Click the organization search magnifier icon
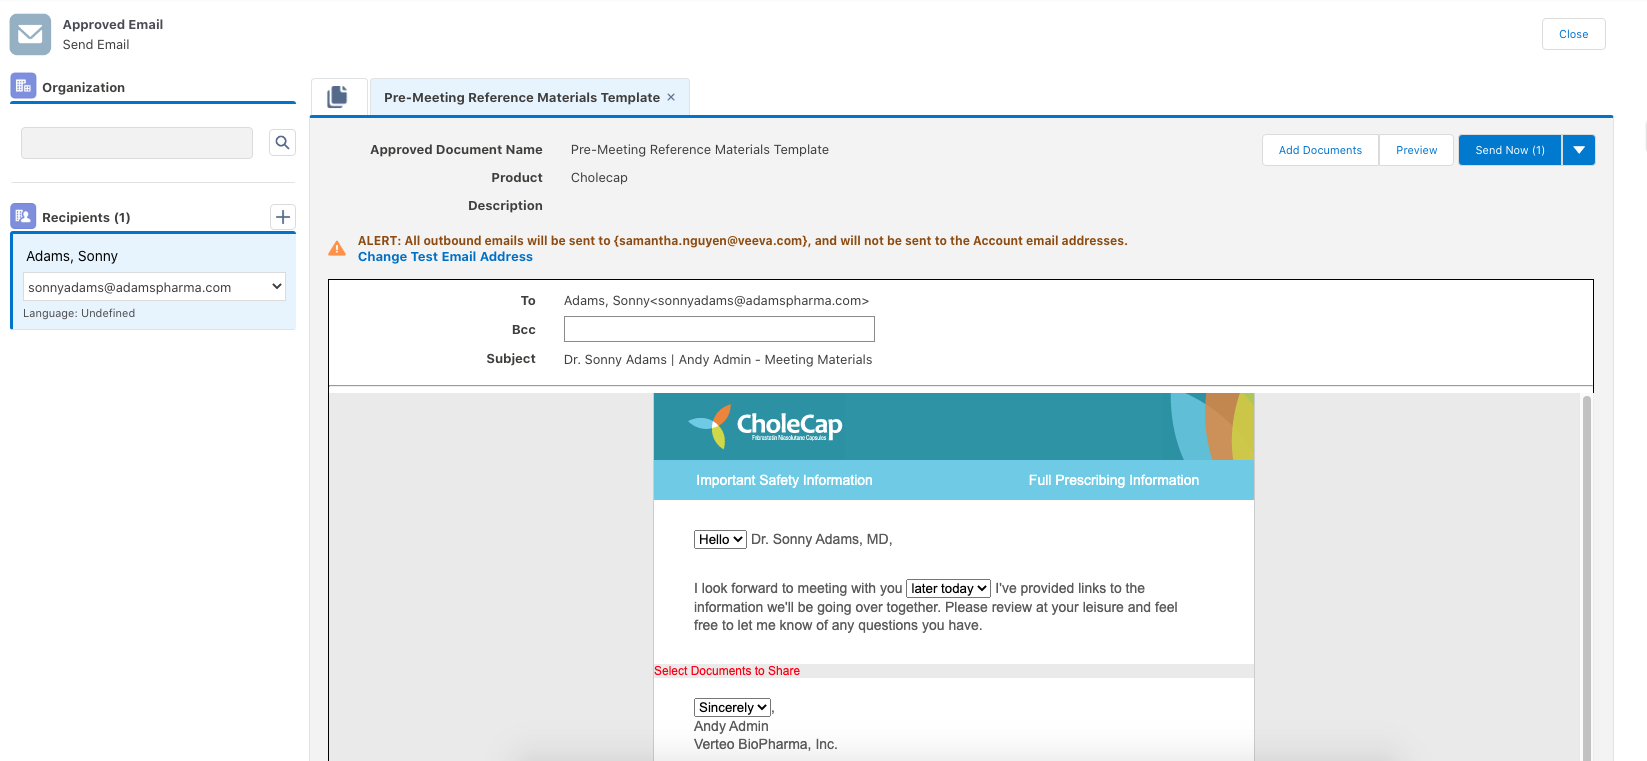Image resolution: width=1647 pixels, height=761 pixels. coord(283,143)
